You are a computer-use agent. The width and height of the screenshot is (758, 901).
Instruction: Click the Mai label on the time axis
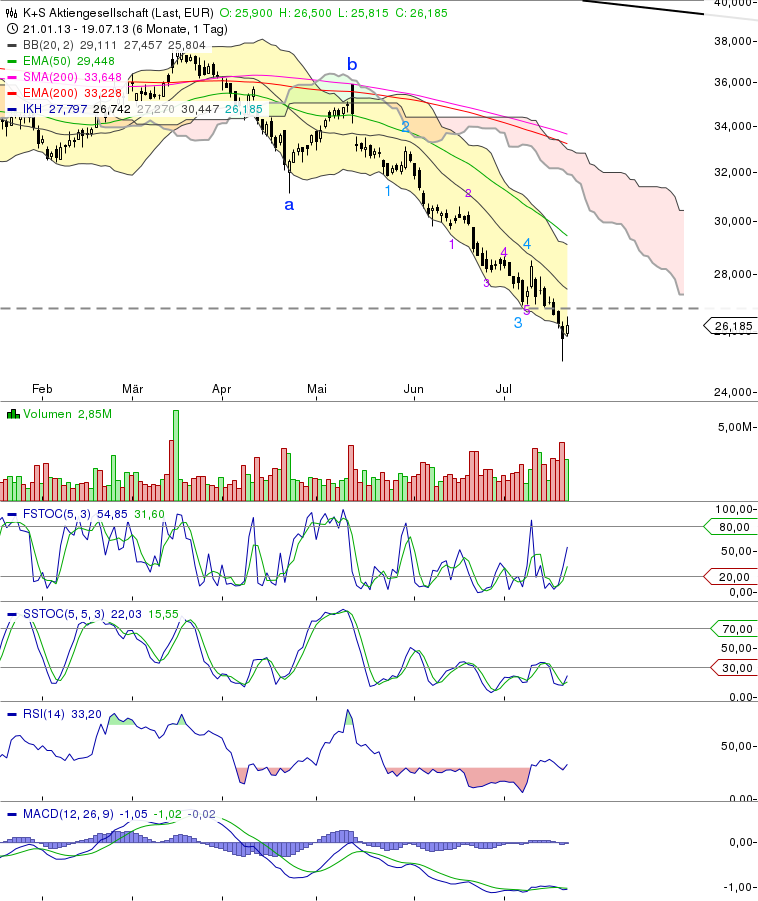point(317,389)
